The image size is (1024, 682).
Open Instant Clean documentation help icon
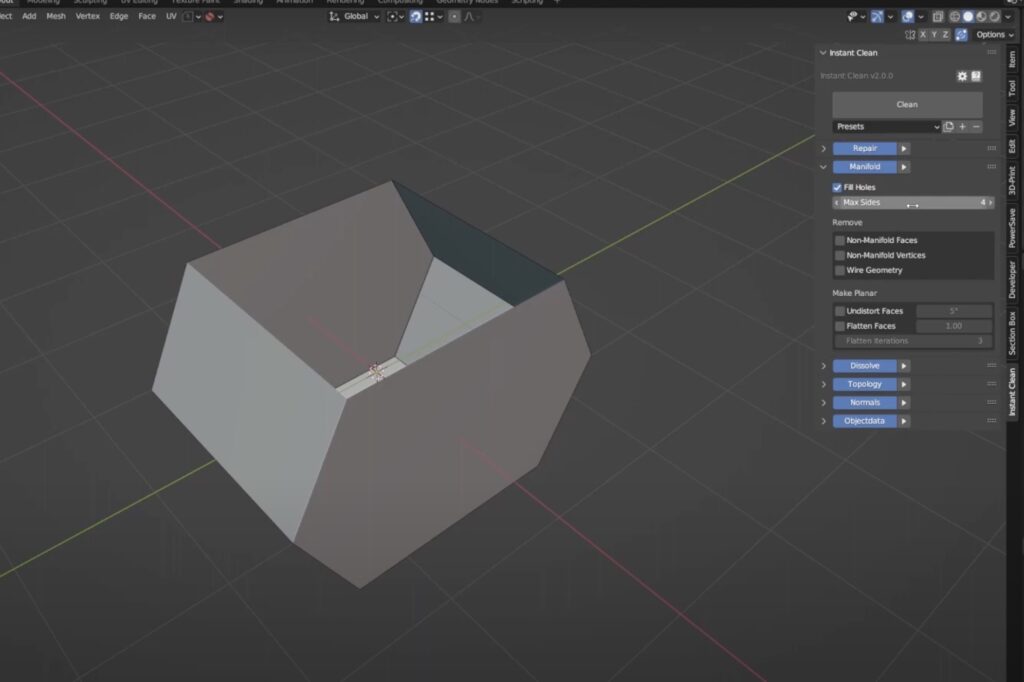(x=976, y=76)
